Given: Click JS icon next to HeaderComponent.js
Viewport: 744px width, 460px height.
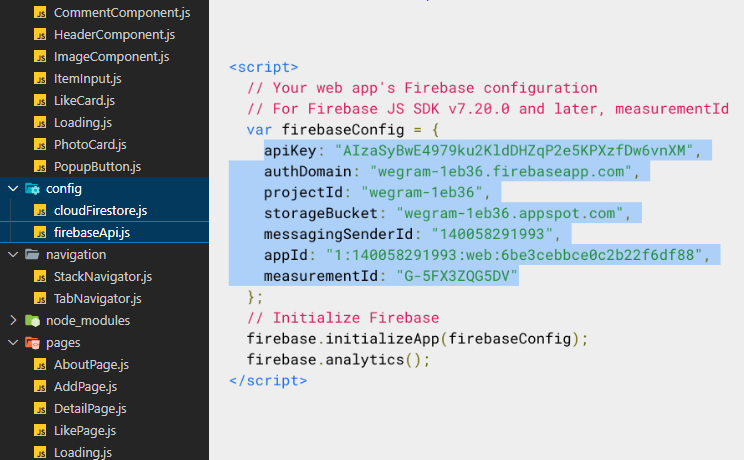Looking at the screenshot, I should pyautogui.click(x=40, y=35).
